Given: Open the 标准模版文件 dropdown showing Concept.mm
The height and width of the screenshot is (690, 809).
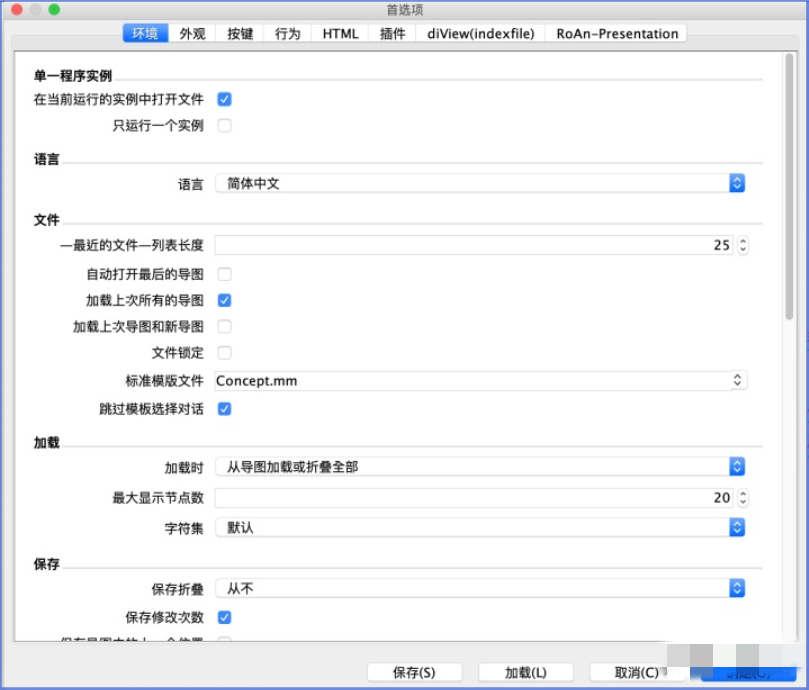Looking at the screenshot, I should click(736, 380).
